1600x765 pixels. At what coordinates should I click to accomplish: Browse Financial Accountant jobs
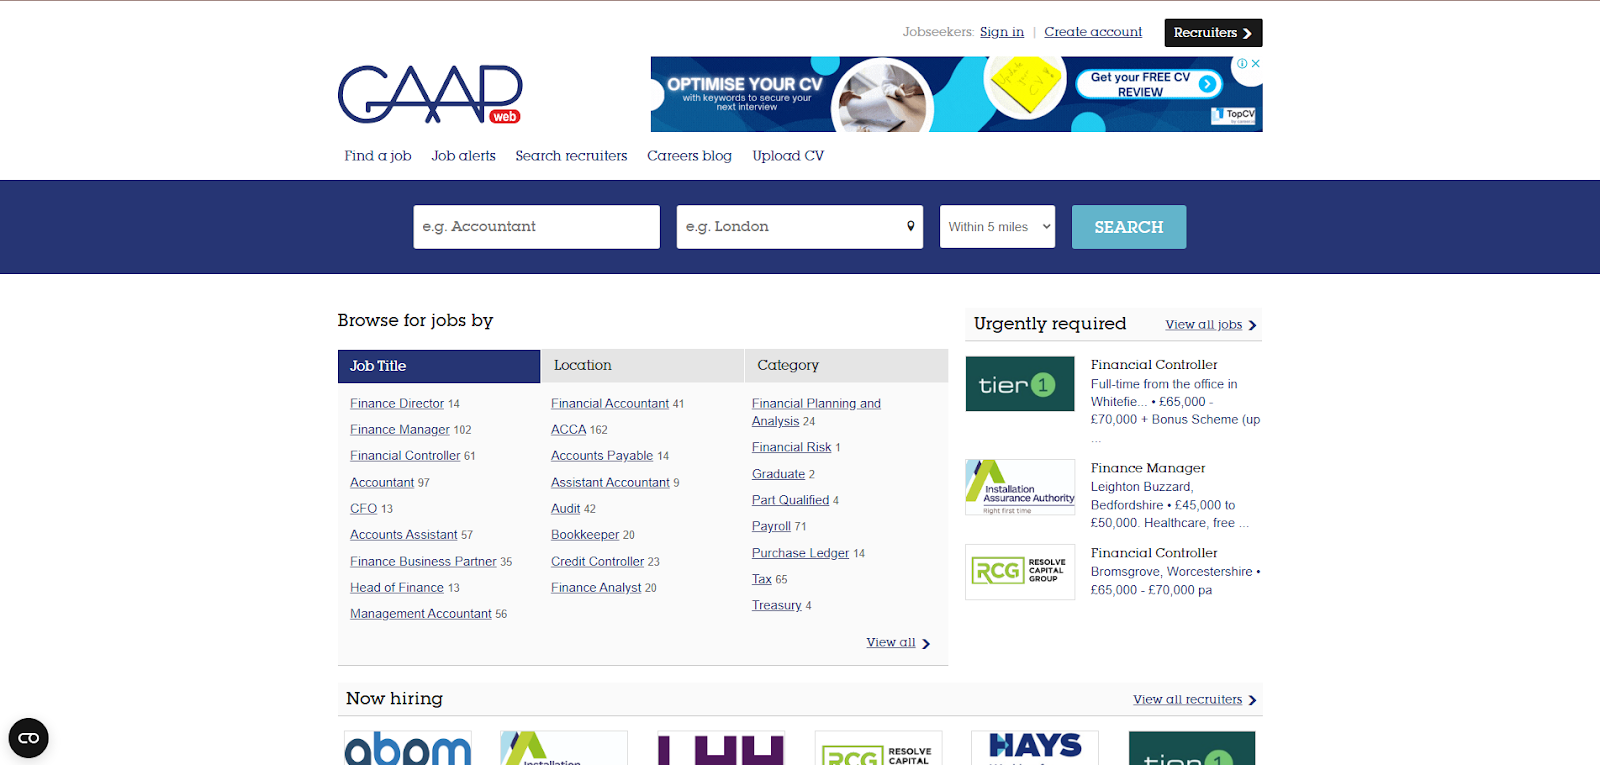610,404
